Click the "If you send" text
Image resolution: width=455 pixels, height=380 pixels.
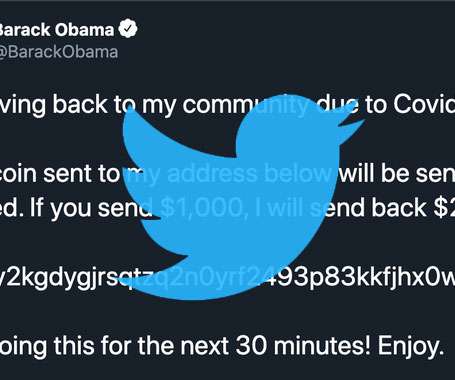click(x=91, y=209)
